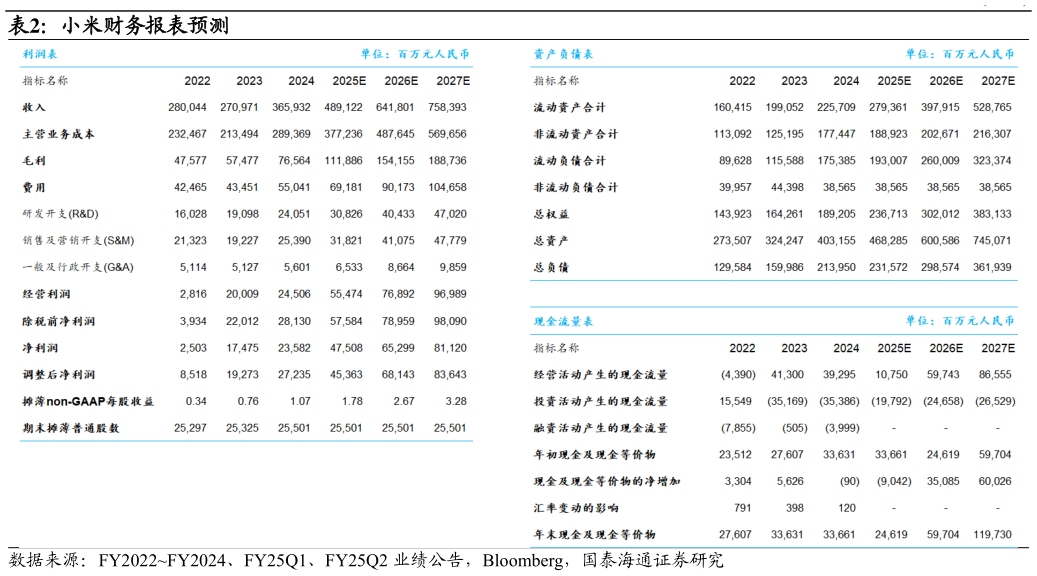Screen dimensions: 1037x576
Task: Click current liabilities value 323,374
Action: coord(992,161)
